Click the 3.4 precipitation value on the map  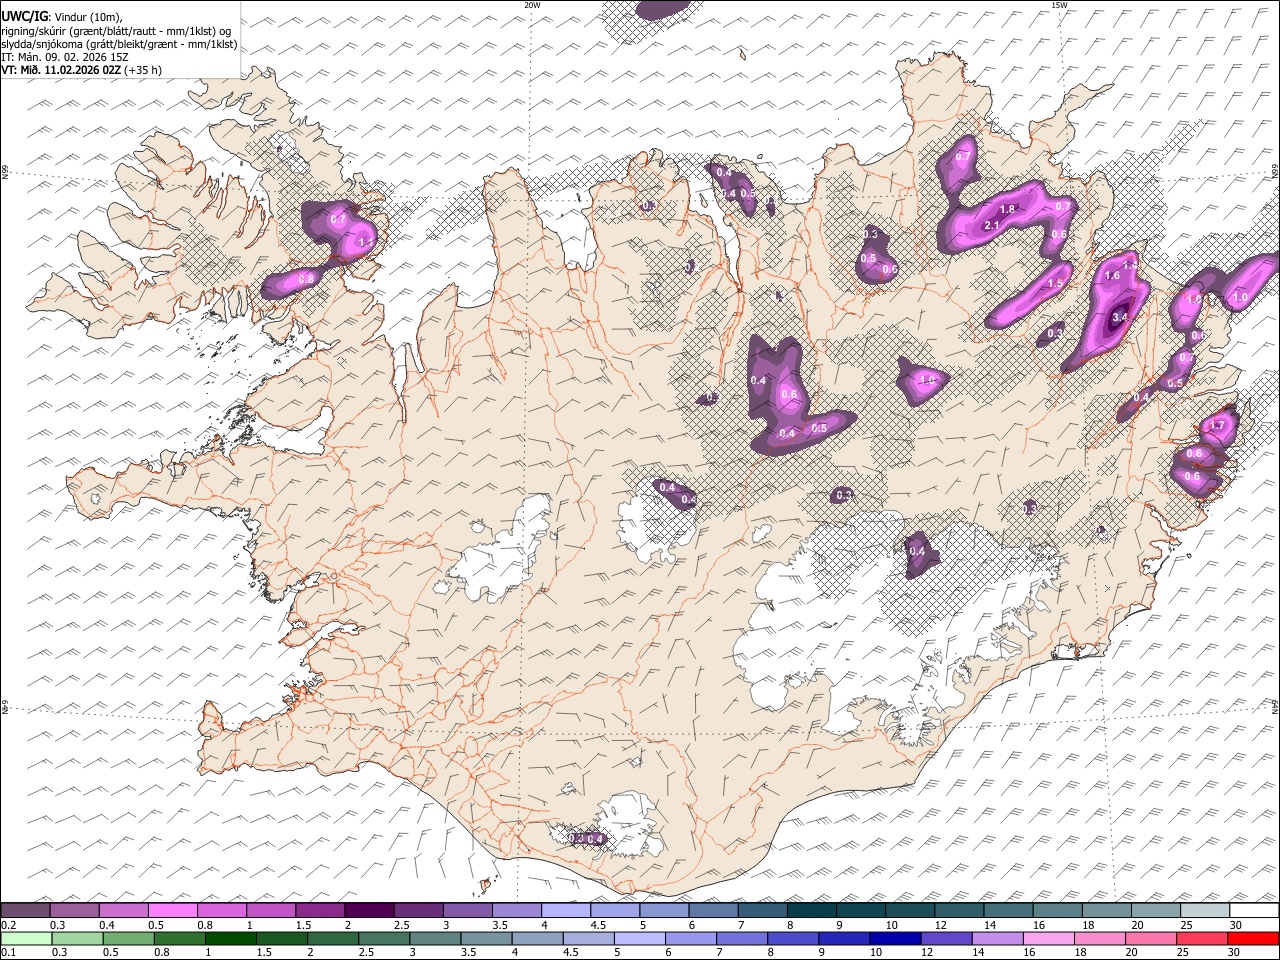pyautogui.click(x=1120, y=317)
